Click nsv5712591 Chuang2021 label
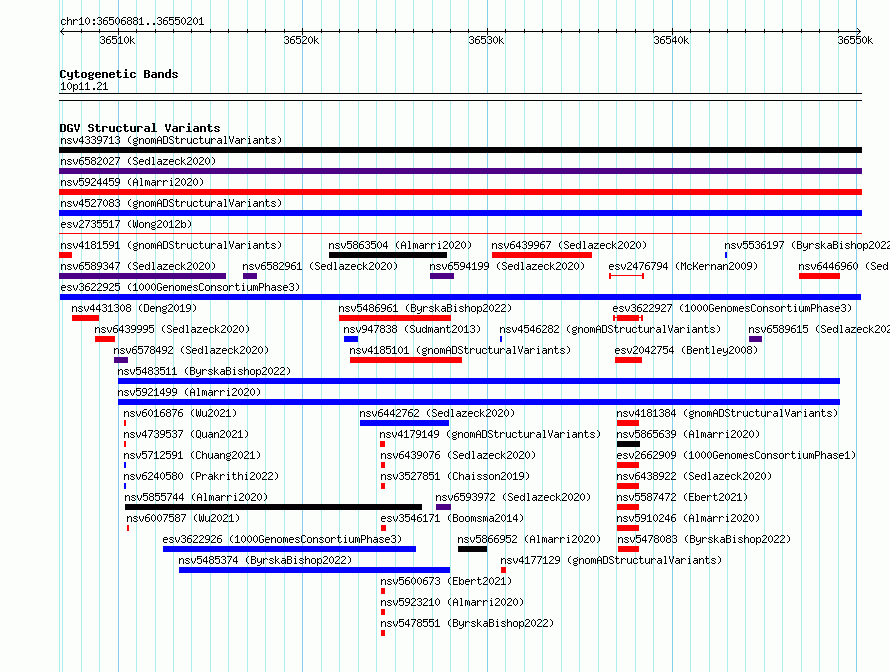This screenshot has width=890, height=672. click(x=192, y=455)
